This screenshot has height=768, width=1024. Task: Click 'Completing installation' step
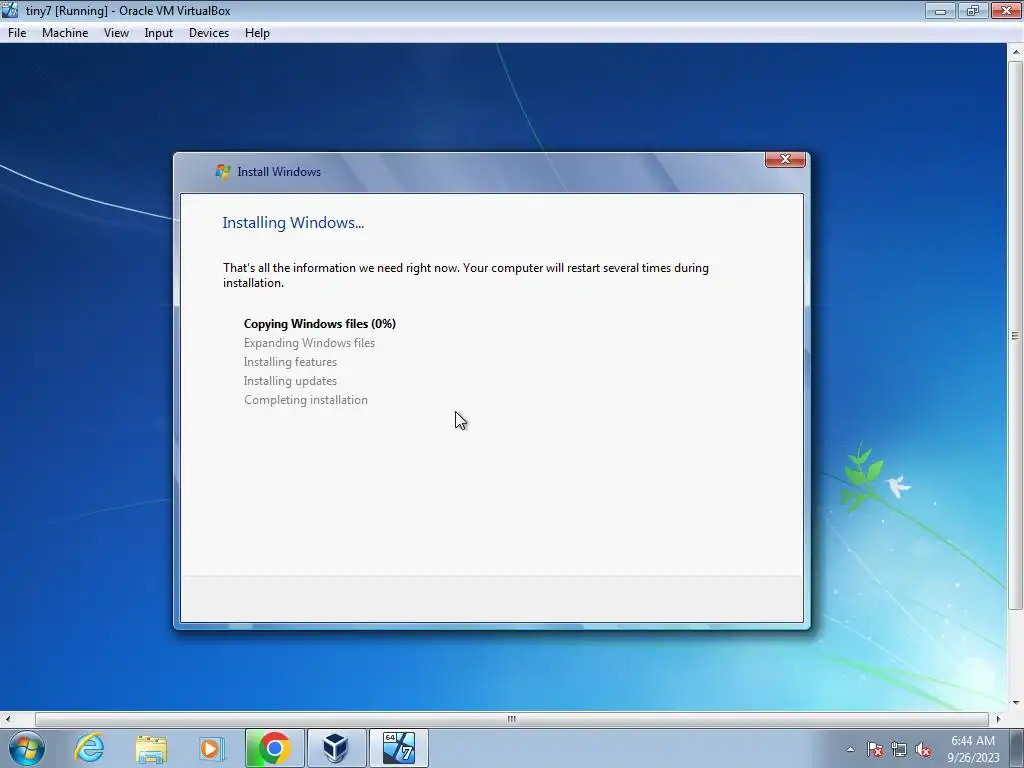pyautogui.click(x=306, y=400)
